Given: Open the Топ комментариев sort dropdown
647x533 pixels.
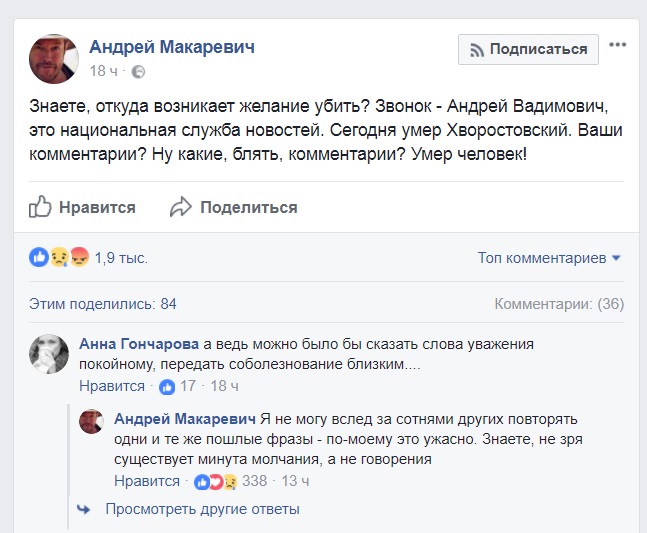Looking at the screenshot, I should (x=549, y=258).
